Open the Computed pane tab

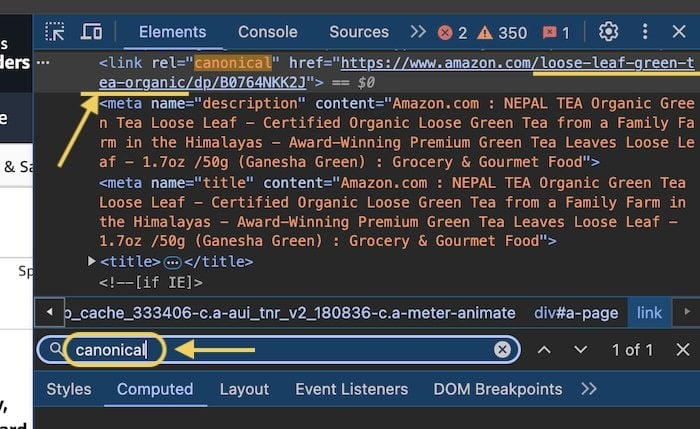point(155,389)
